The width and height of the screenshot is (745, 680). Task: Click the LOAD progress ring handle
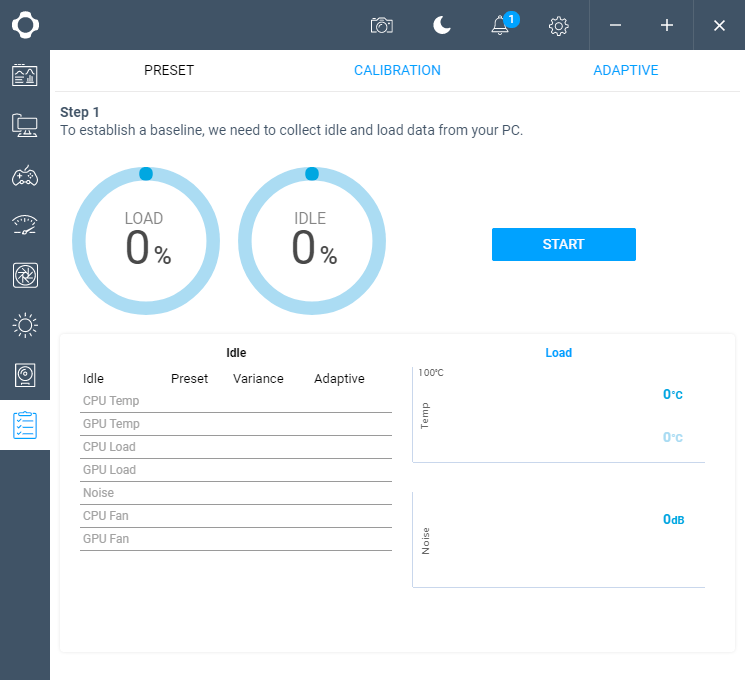[x=146, y=174]
